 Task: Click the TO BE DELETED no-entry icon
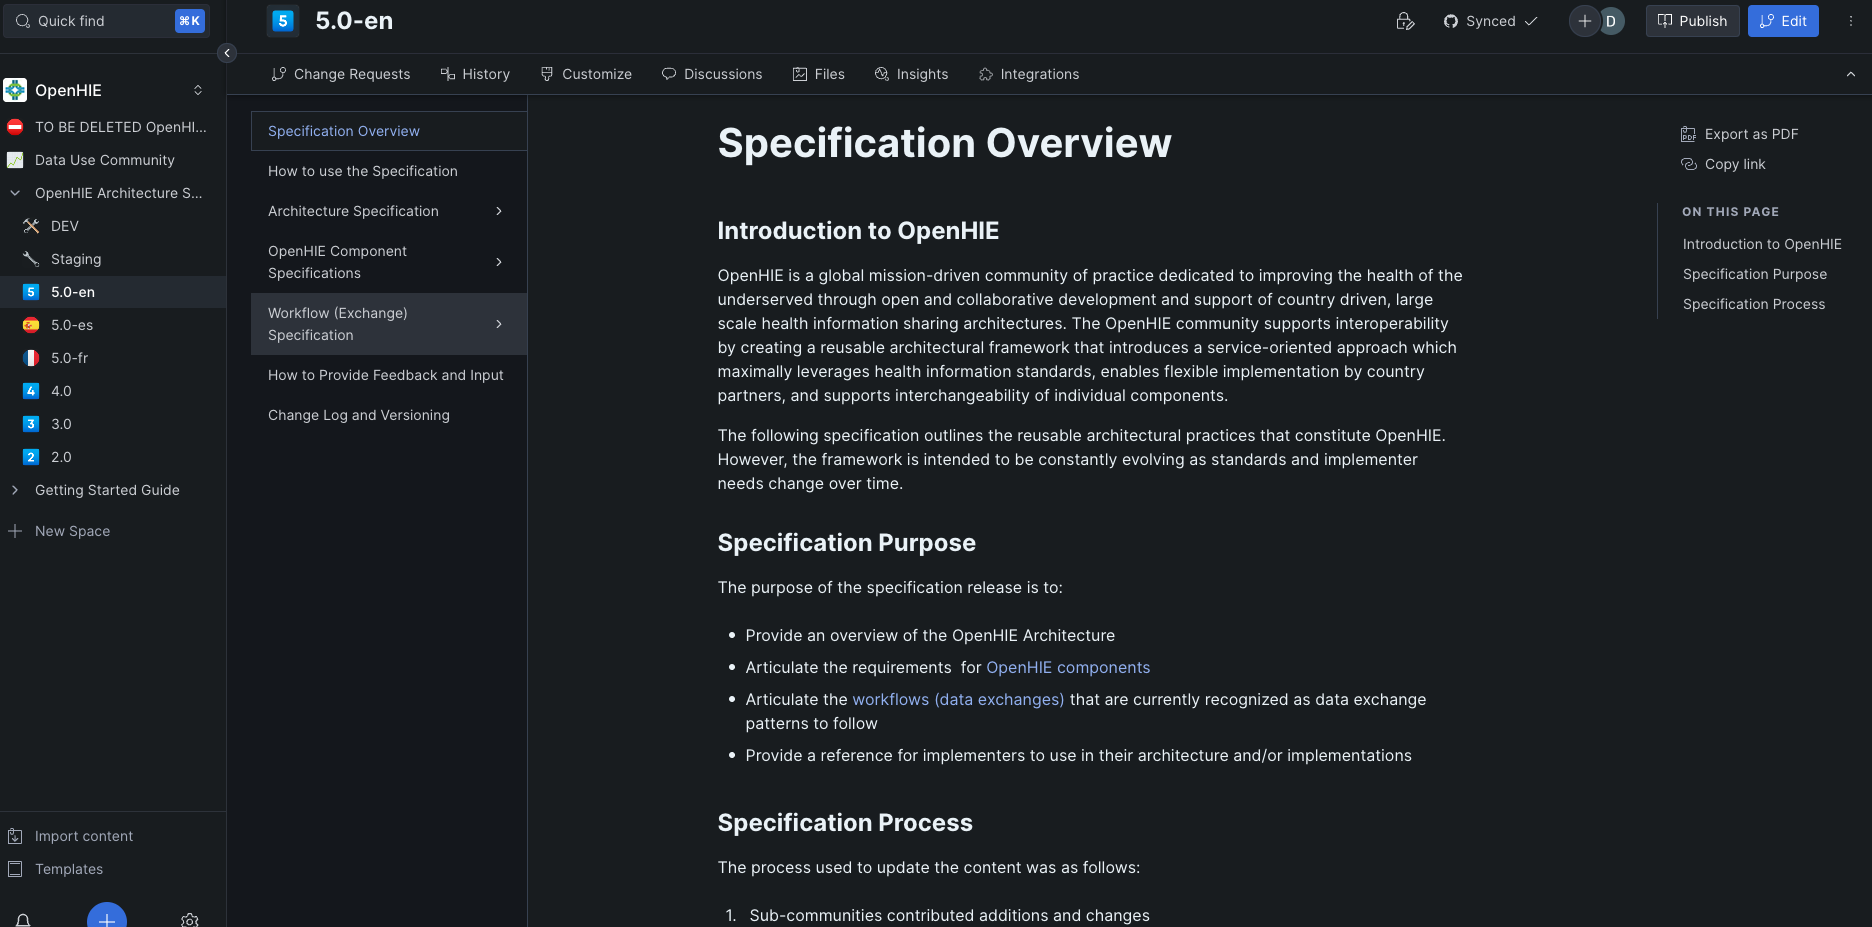(x=15, y=127)
